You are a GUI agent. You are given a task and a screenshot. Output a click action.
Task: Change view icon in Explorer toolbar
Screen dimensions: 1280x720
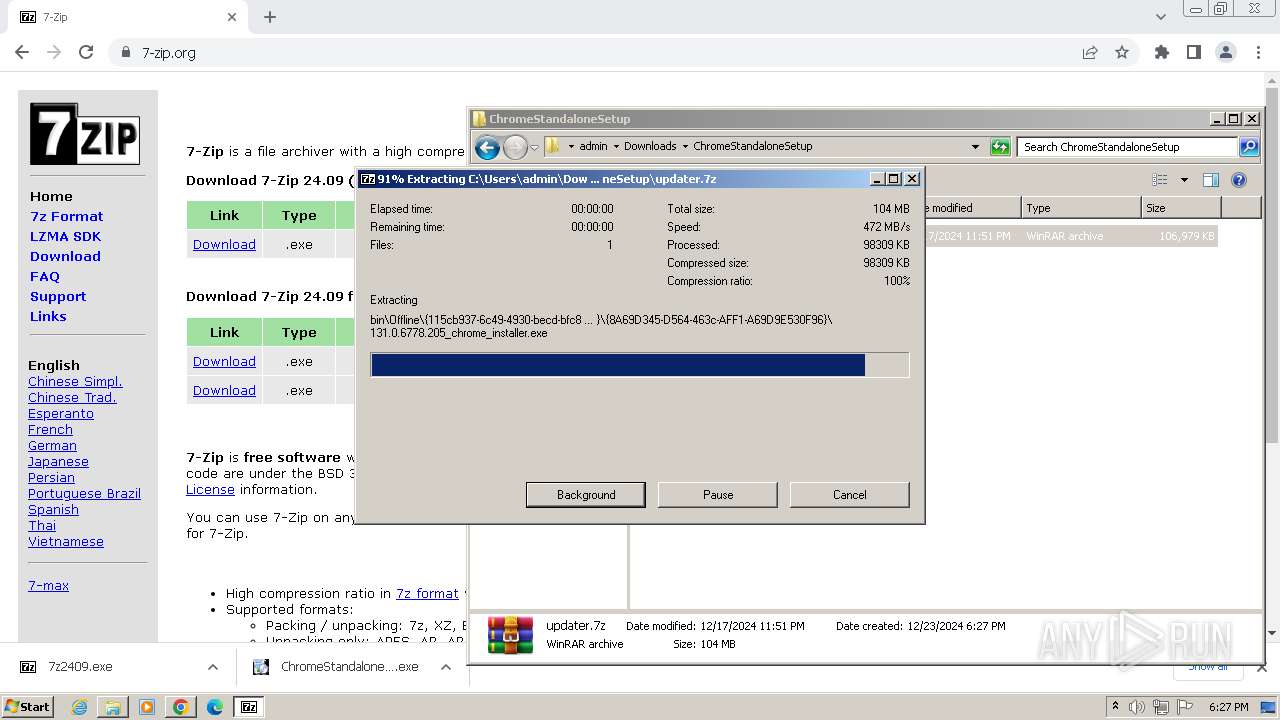(1160, 180)
